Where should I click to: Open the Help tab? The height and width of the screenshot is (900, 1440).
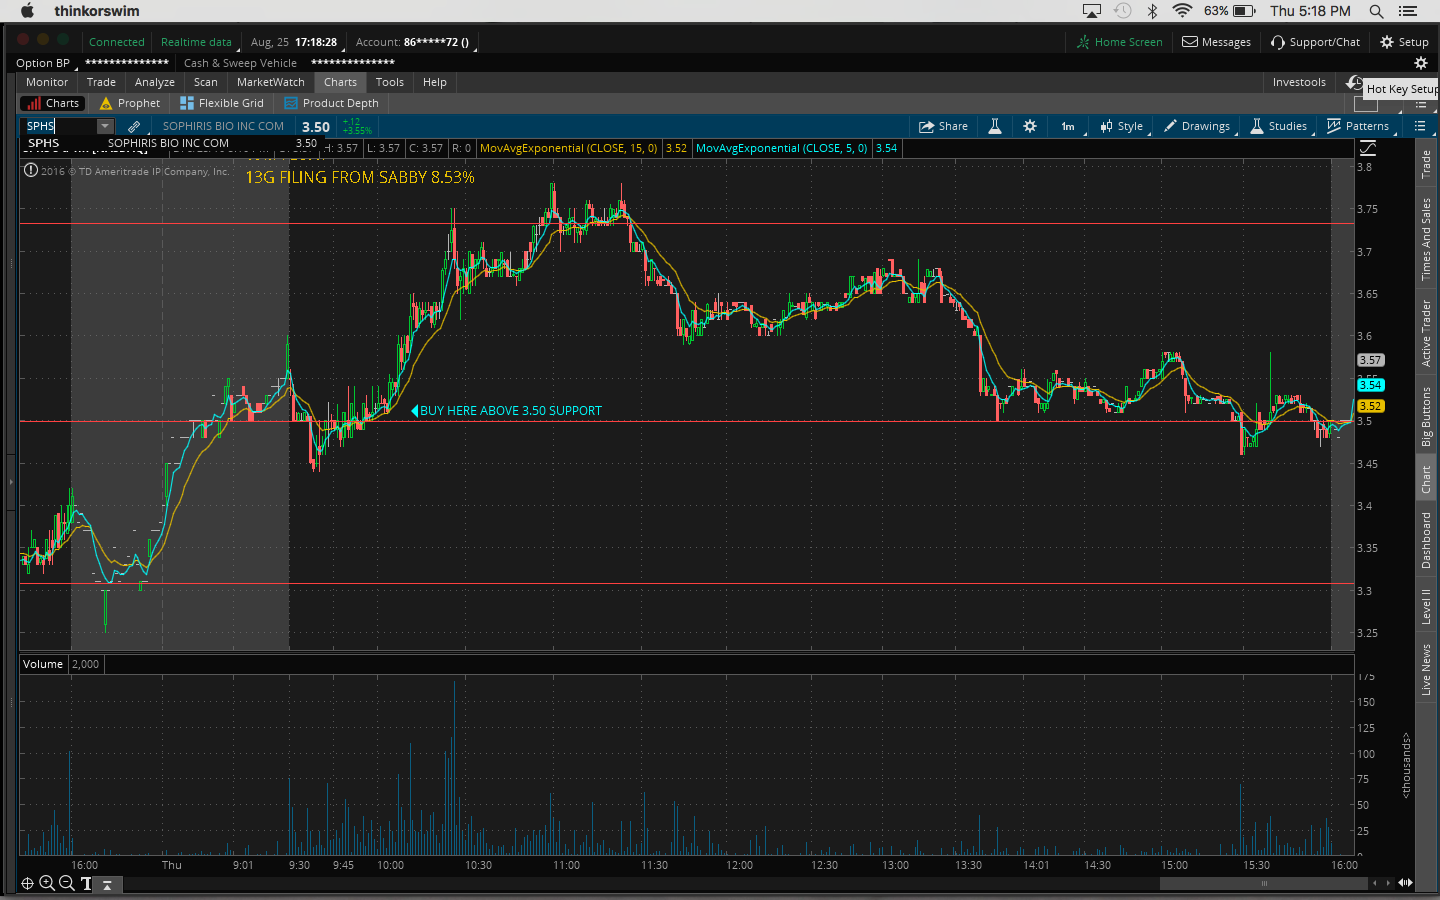click(x=435, y=82)
